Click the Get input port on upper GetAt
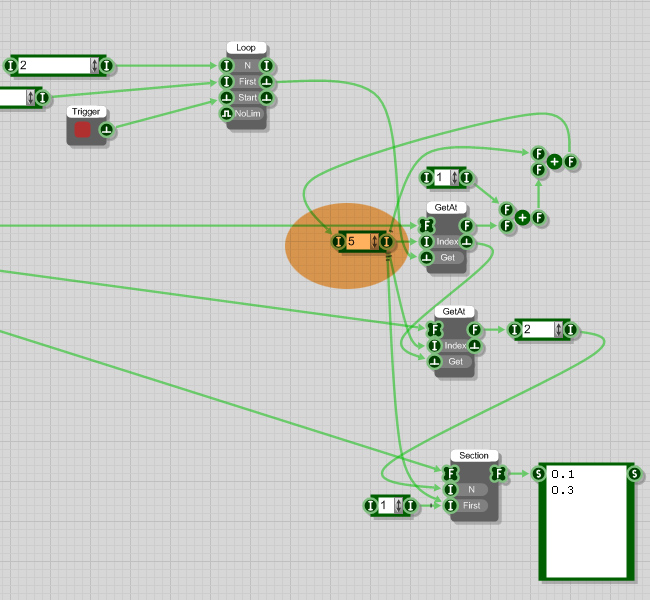The image size is (650, 600). pyautogui.click(x=427, y=258)
